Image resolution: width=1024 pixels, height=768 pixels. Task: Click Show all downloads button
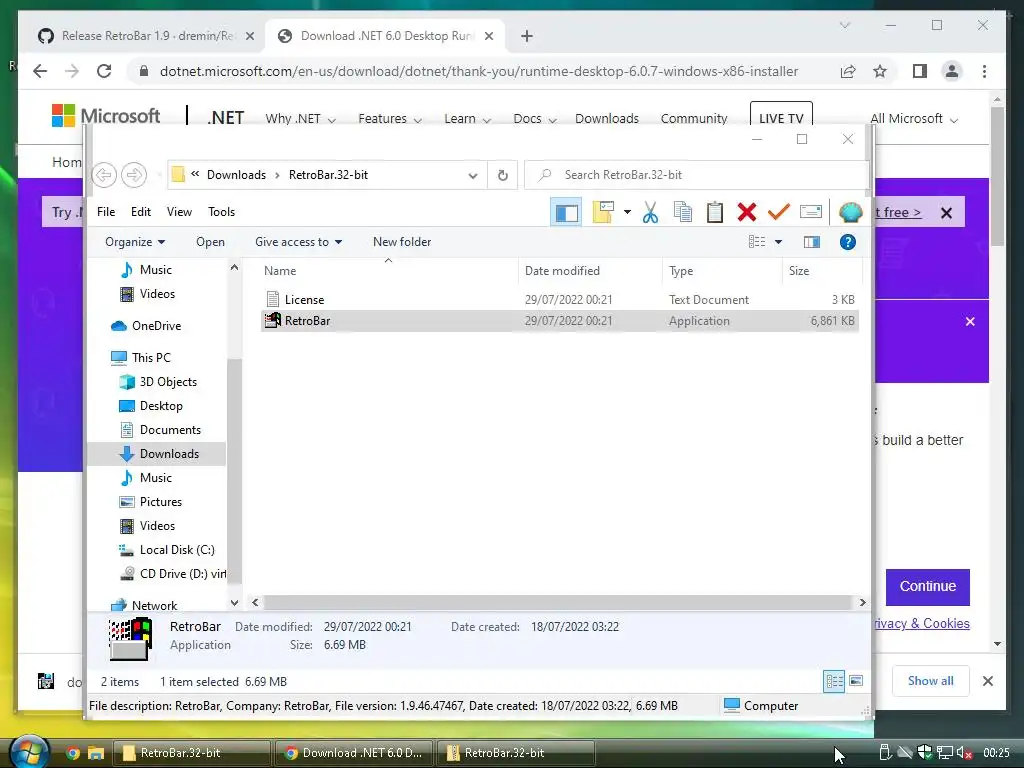931,681
